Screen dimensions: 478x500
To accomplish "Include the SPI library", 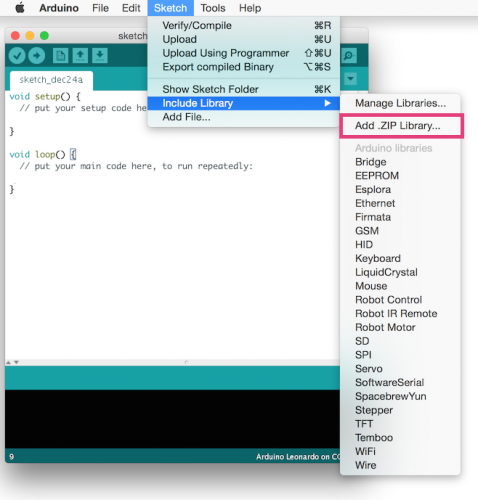I will 400,355.
